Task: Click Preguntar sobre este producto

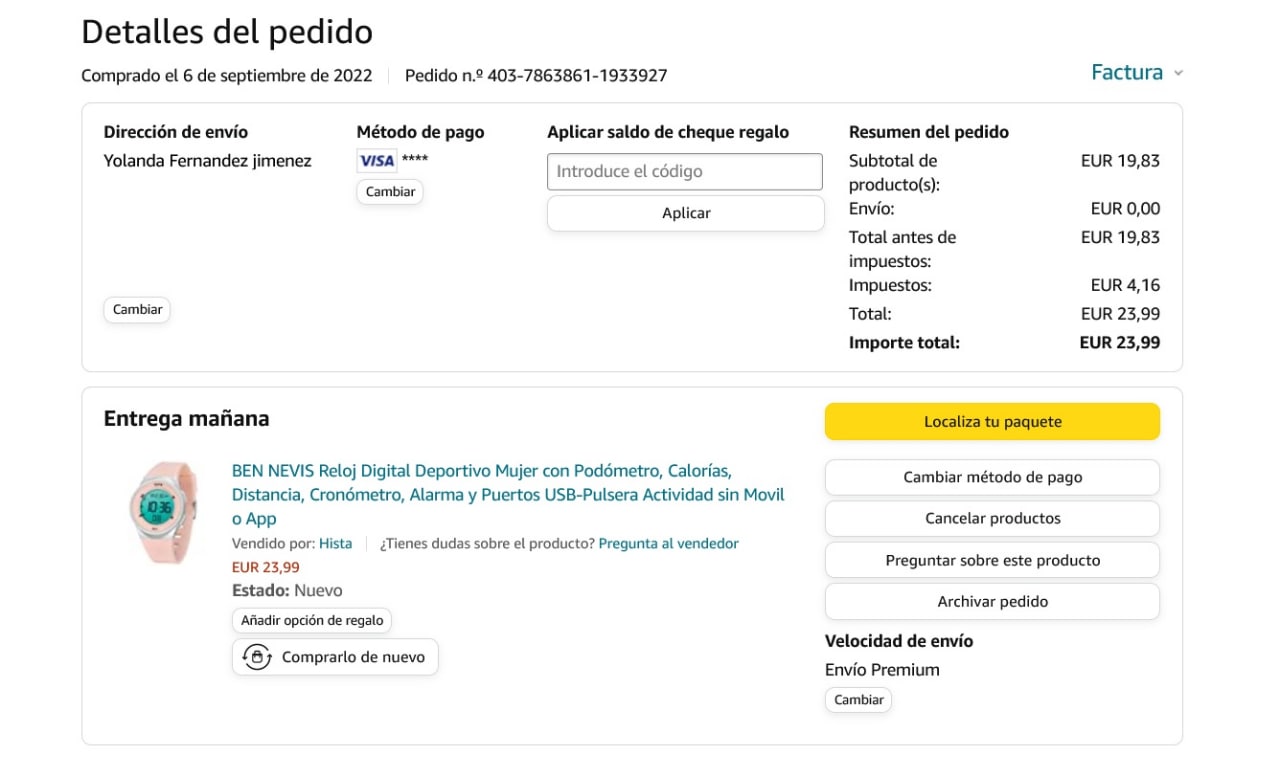Action: 992,560
